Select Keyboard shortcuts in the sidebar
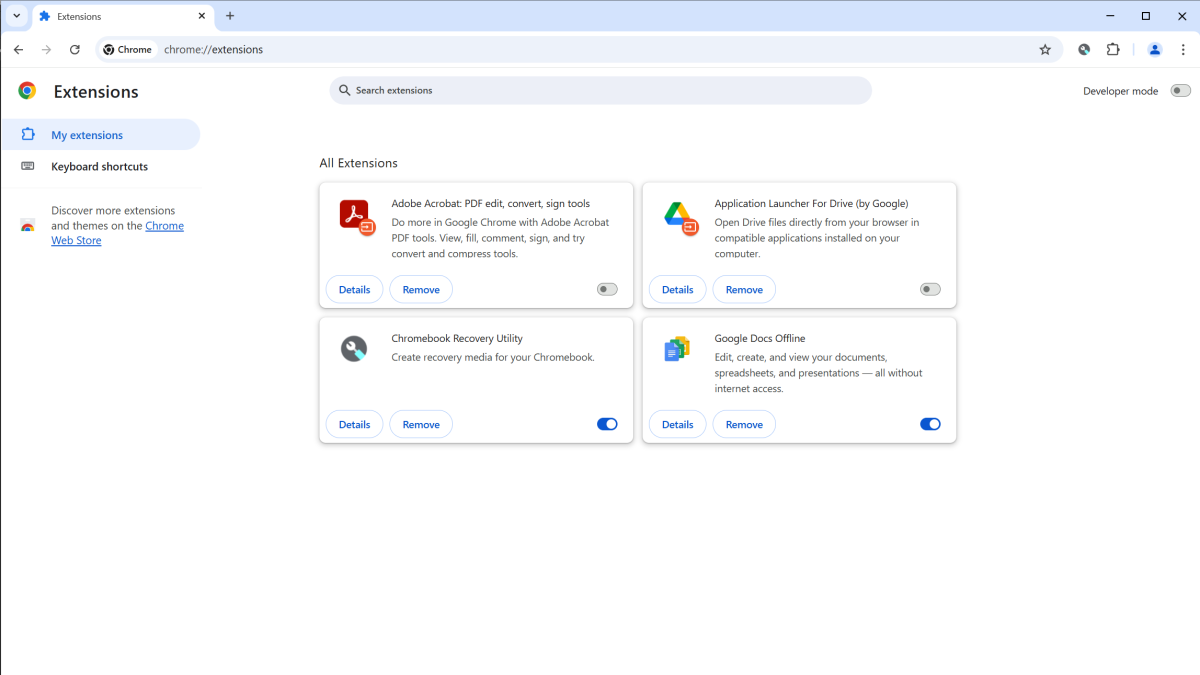This screenshot has height=675, width=1200. (100, 166)
